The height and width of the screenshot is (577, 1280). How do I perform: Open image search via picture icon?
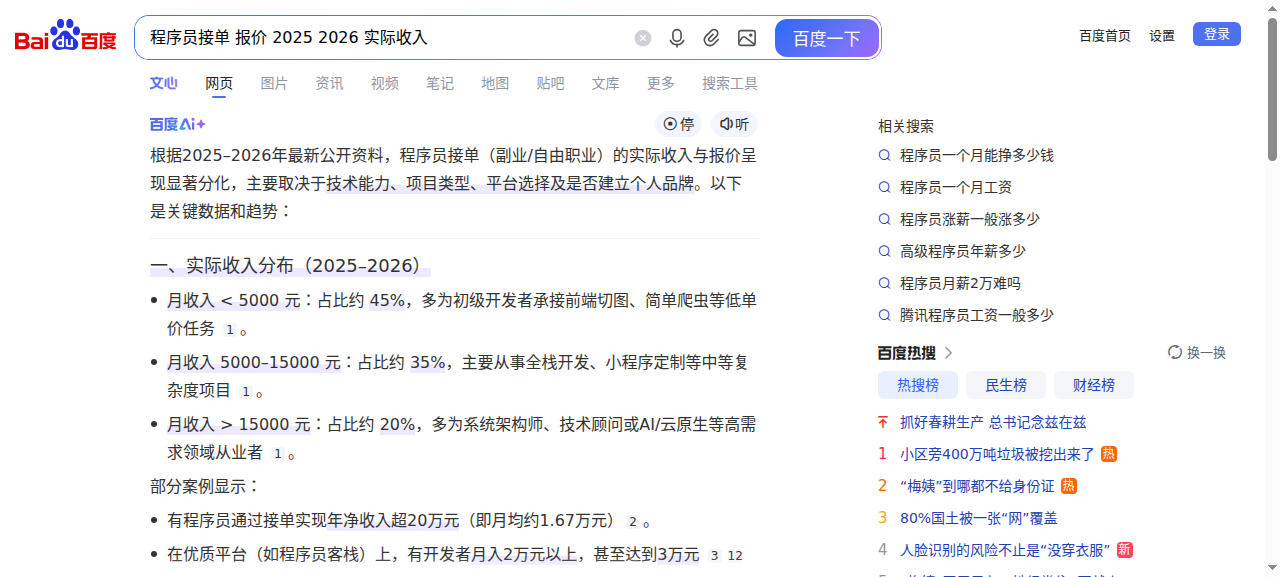pyautogui.click(x=747, y=38)
